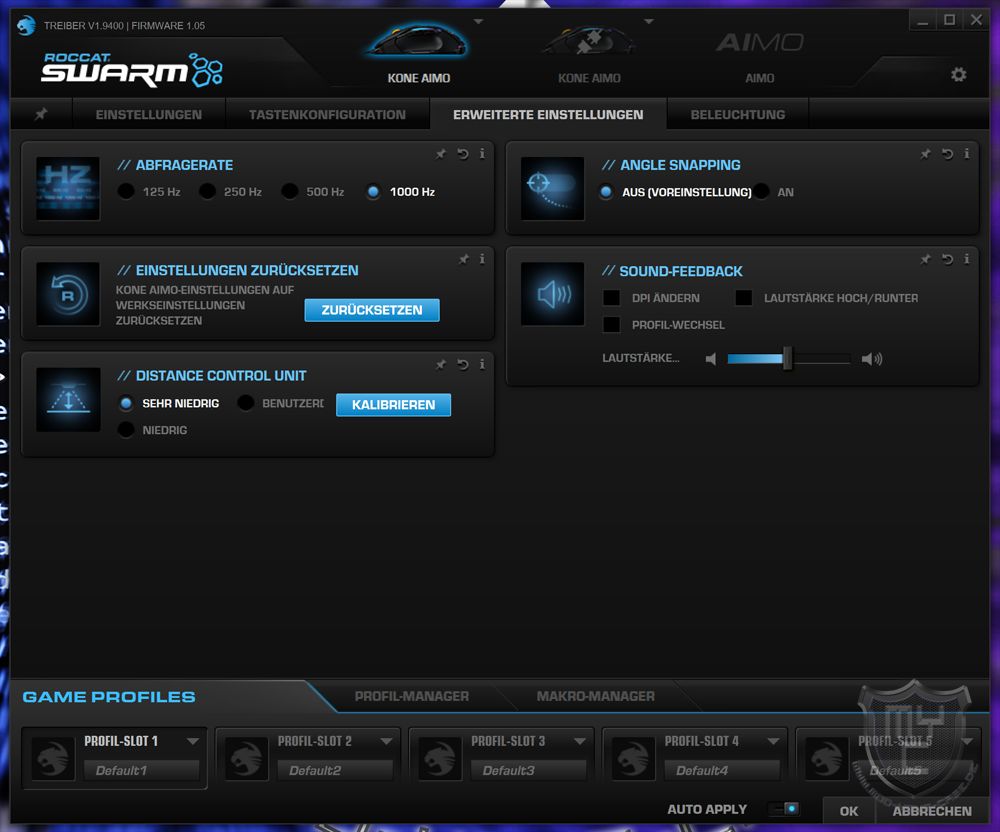Choose NIEDRIG lift-off distance
The height and width of the screenshot is (832, 1000).
(126, 430)
